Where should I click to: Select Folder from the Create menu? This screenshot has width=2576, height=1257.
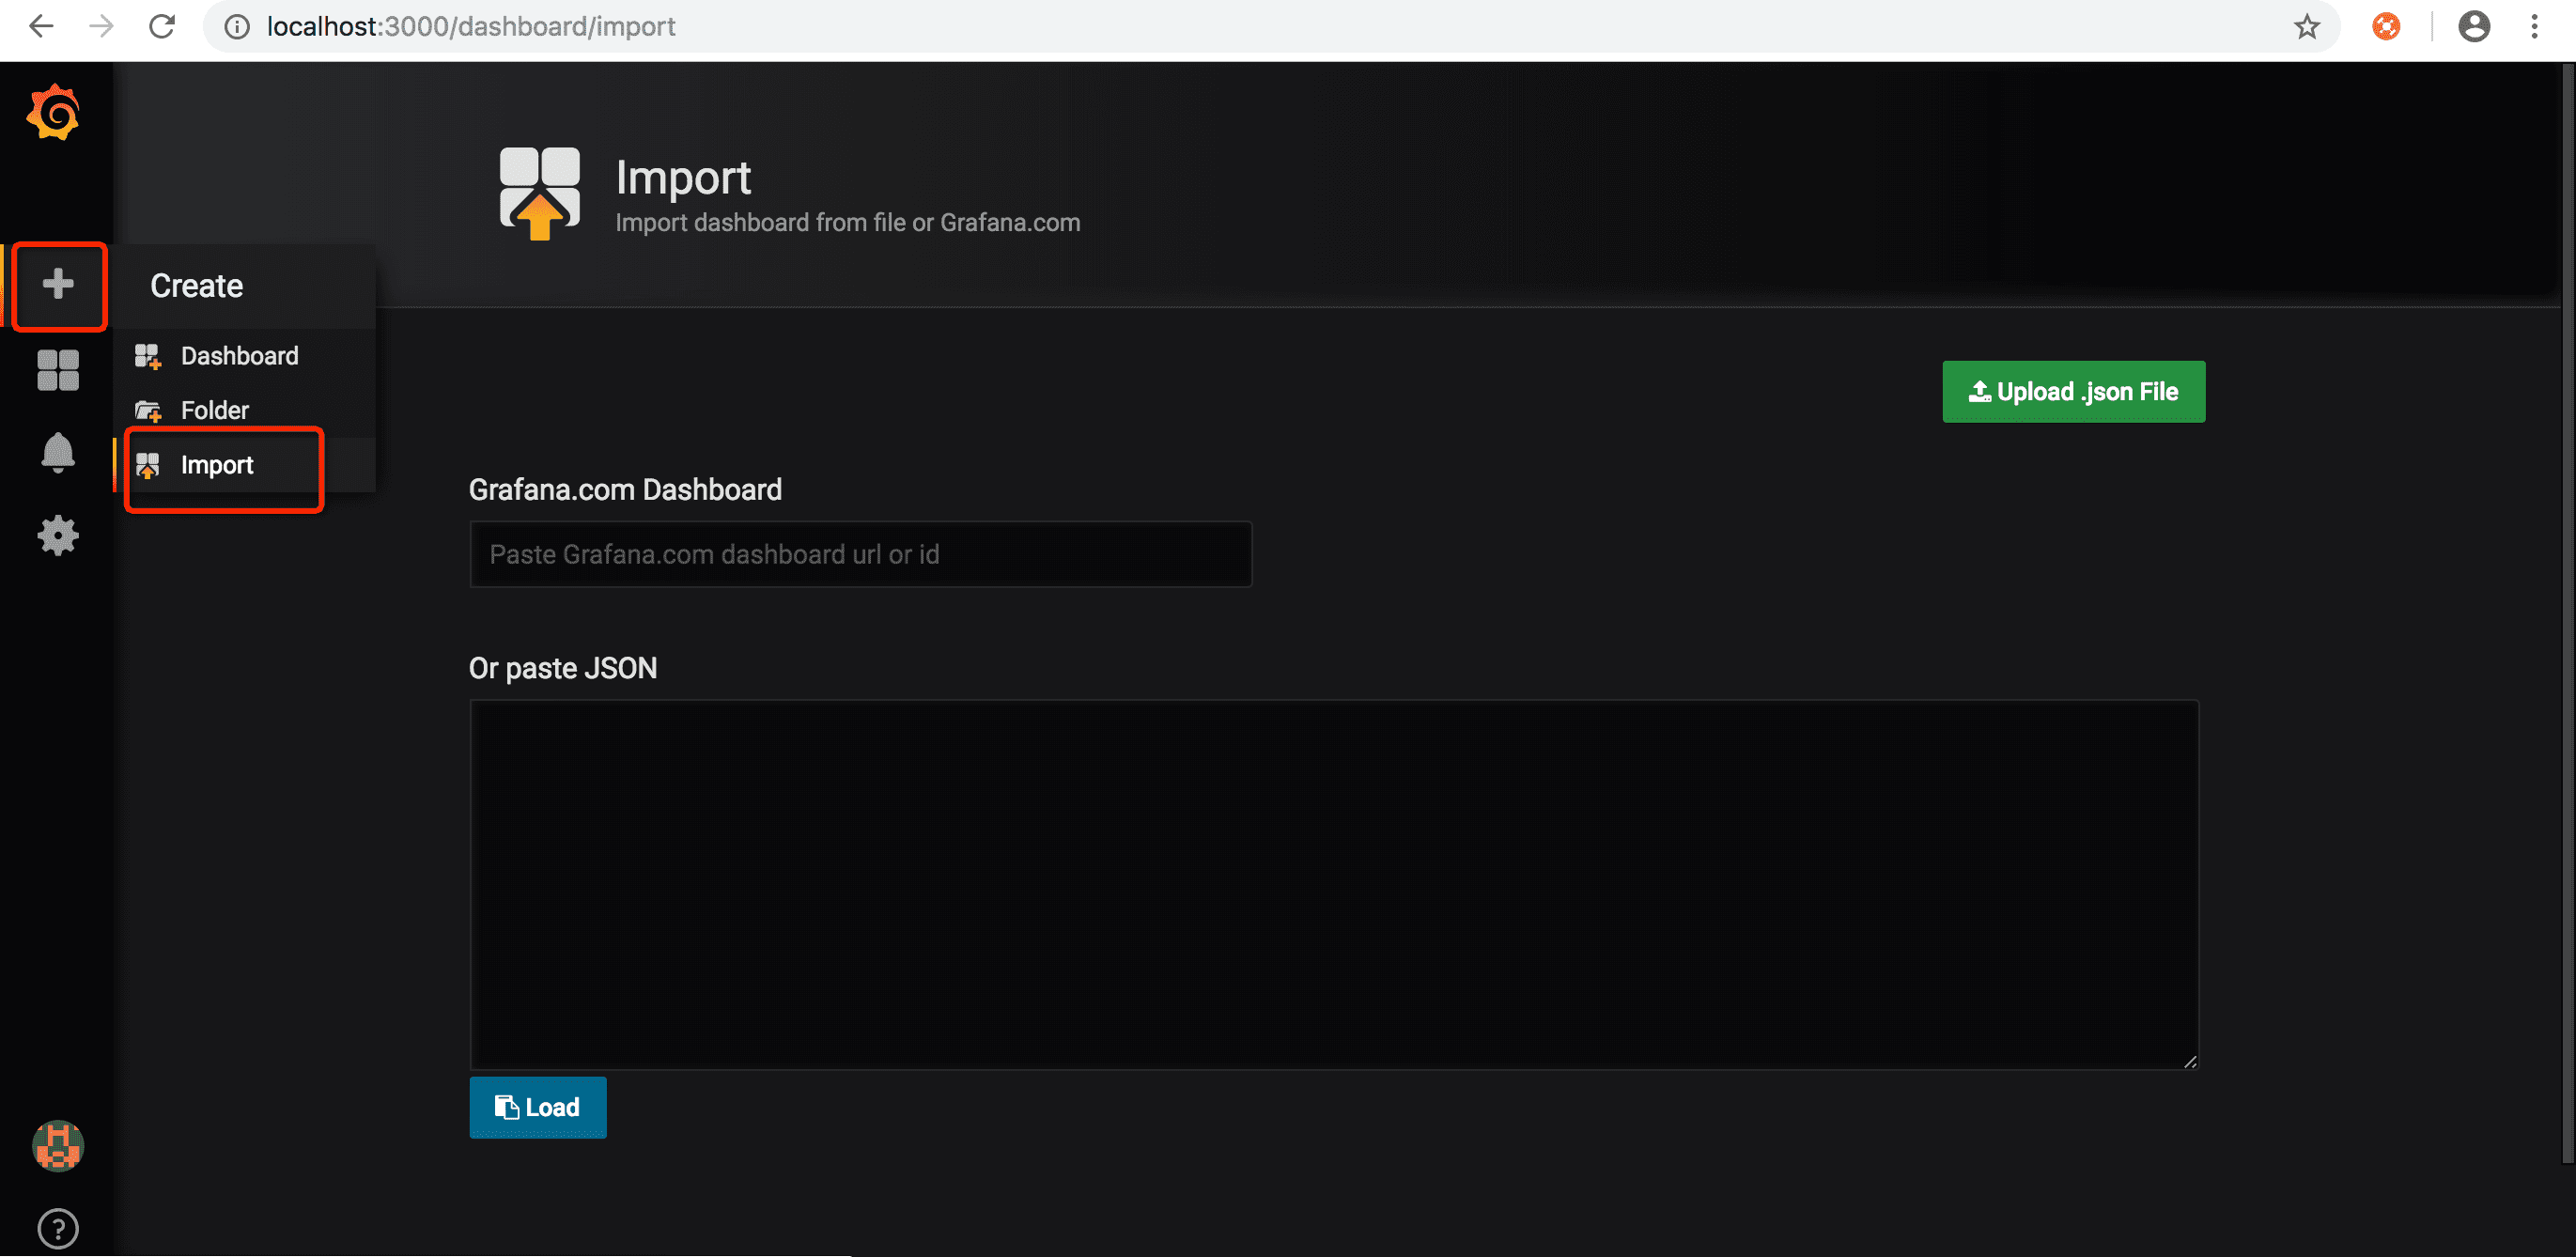pyautogui.click(x=214, y=409)
